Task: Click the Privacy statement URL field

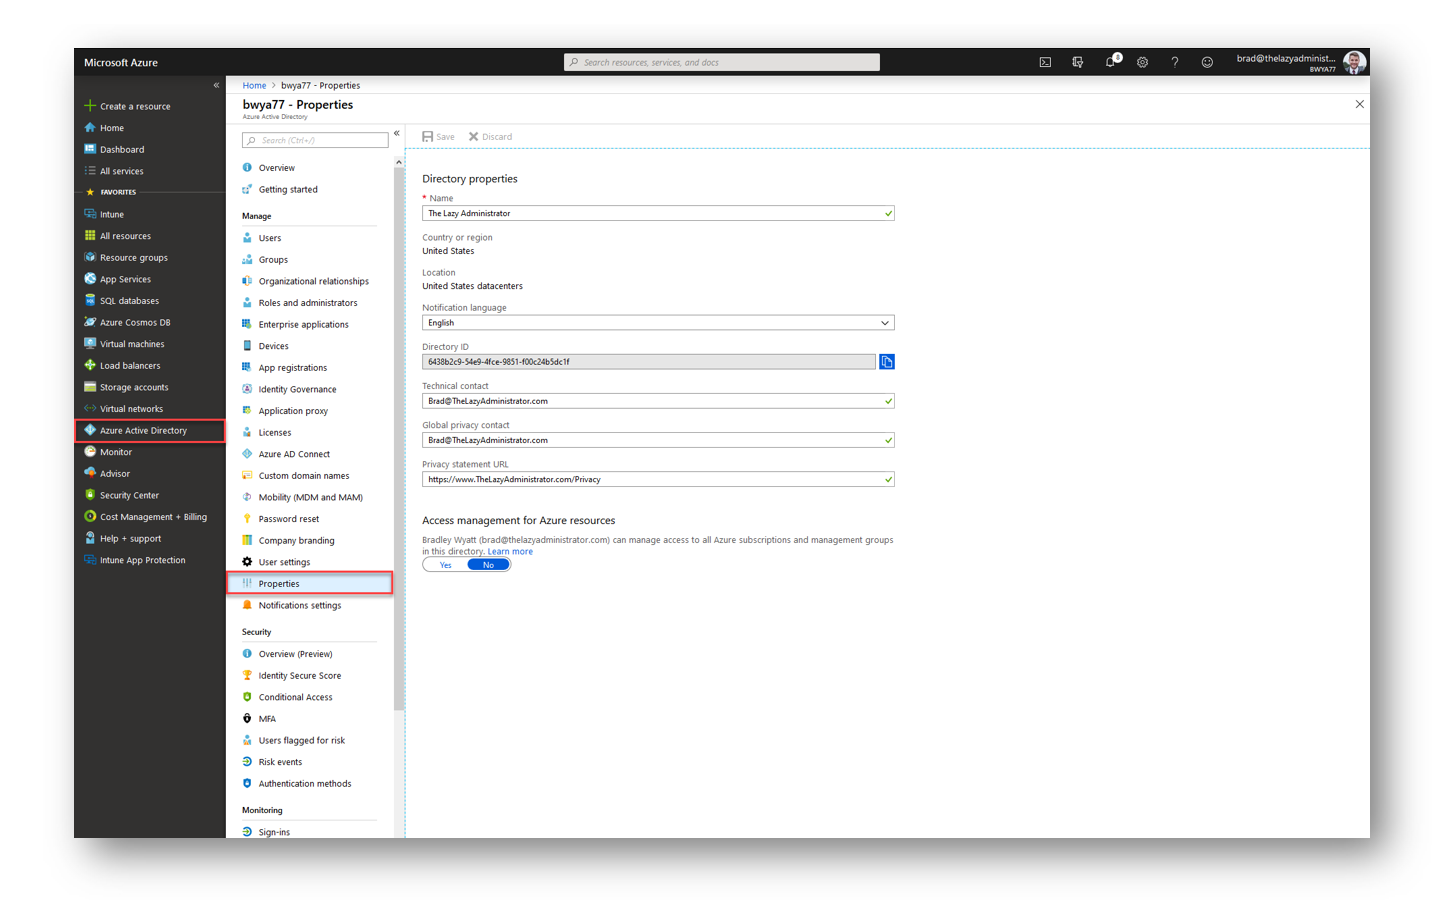Action: (x=658, y=479)
